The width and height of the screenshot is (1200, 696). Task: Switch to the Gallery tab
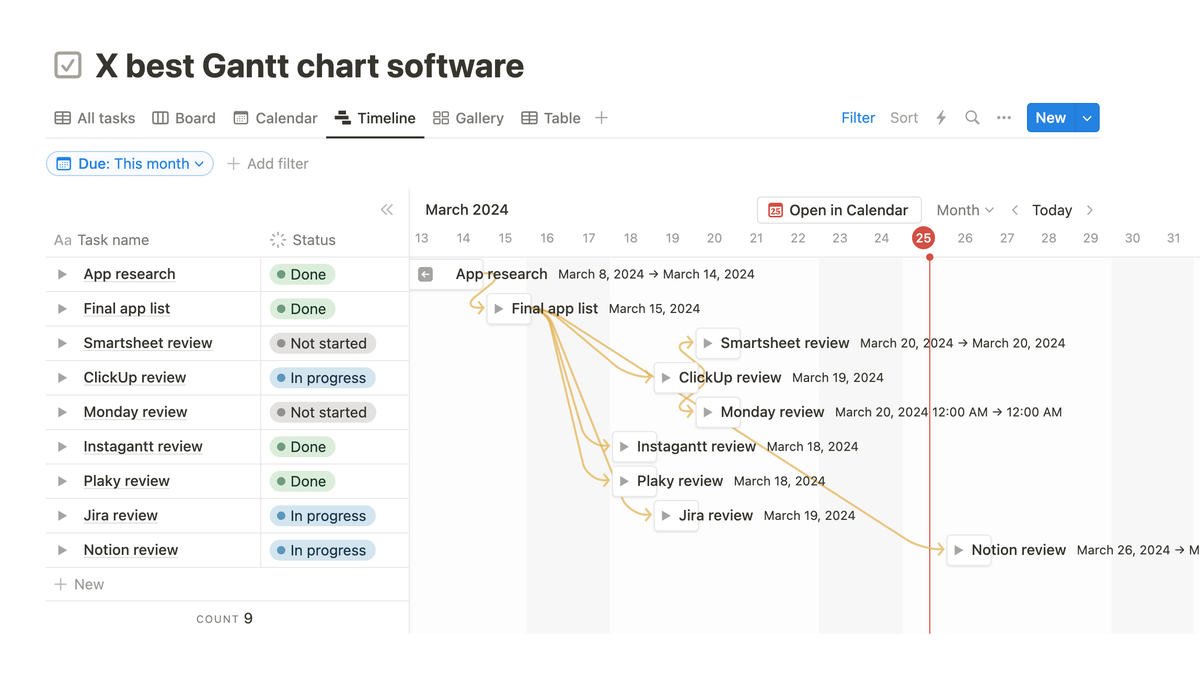[x=467, y=117]
